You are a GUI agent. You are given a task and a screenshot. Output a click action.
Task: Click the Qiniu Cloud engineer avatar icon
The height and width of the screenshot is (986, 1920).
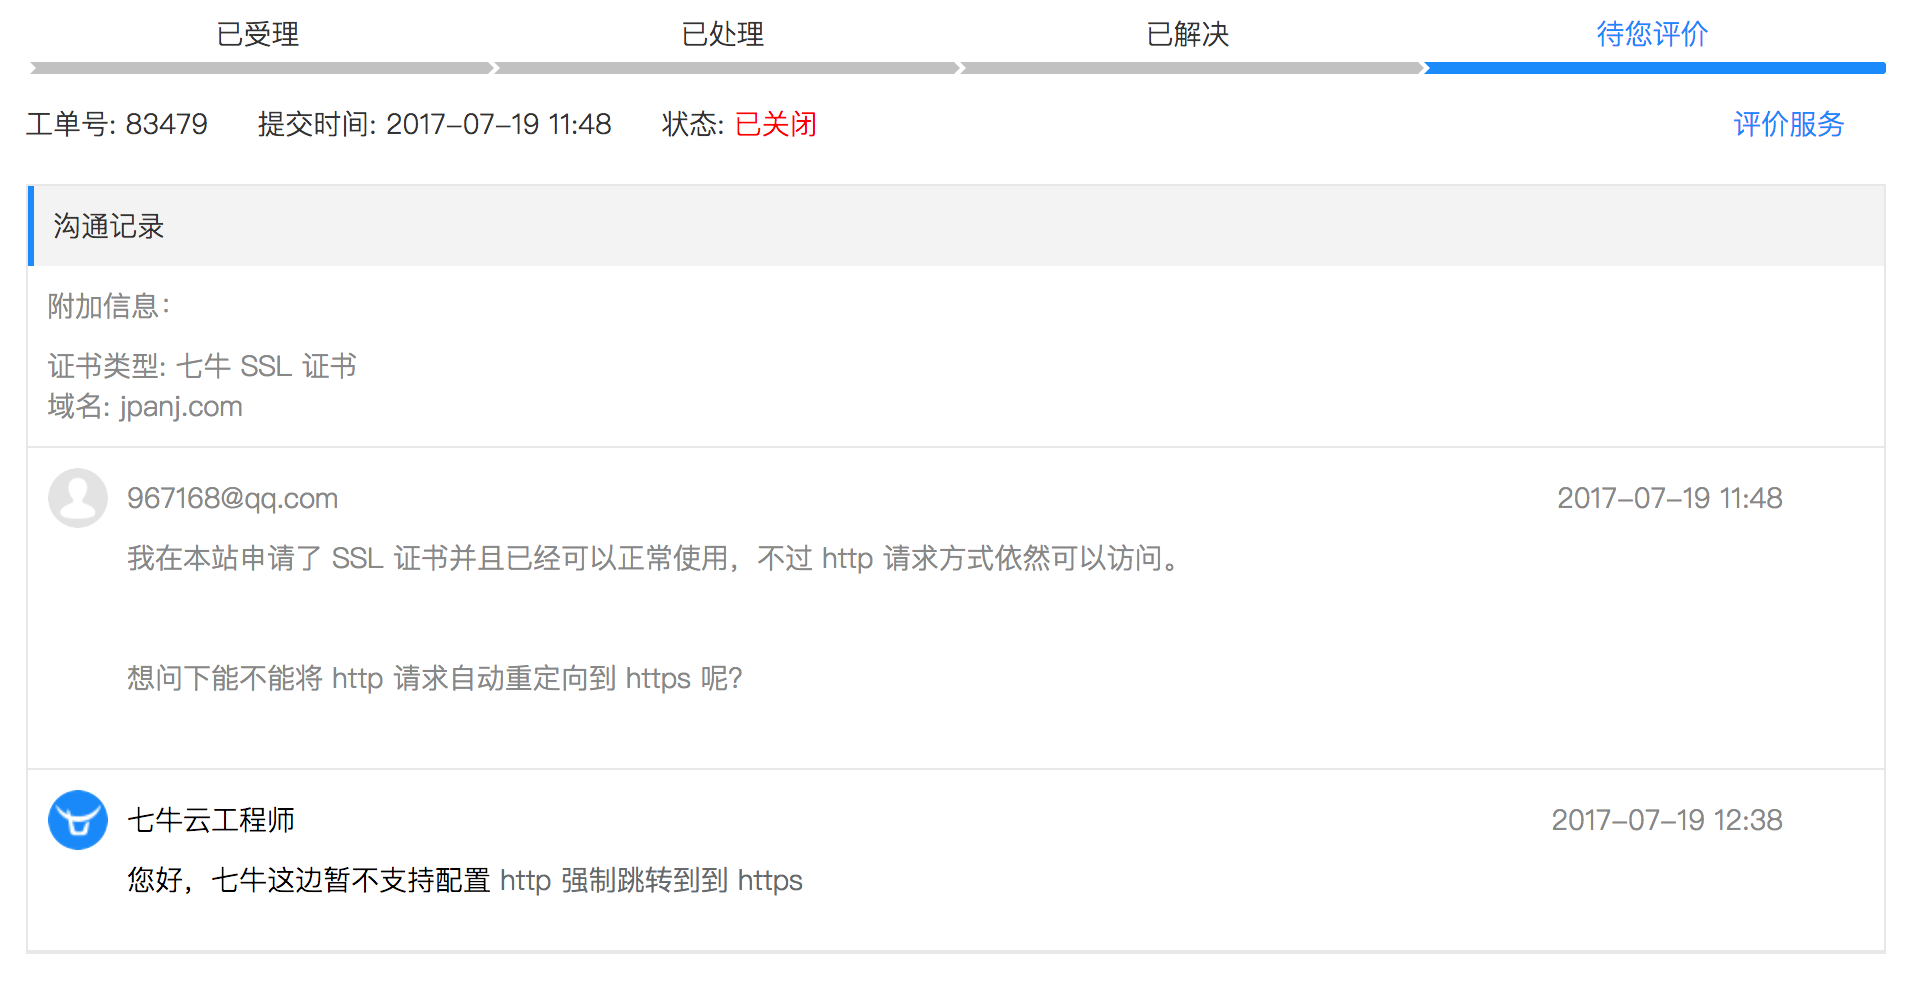(77, 820)
